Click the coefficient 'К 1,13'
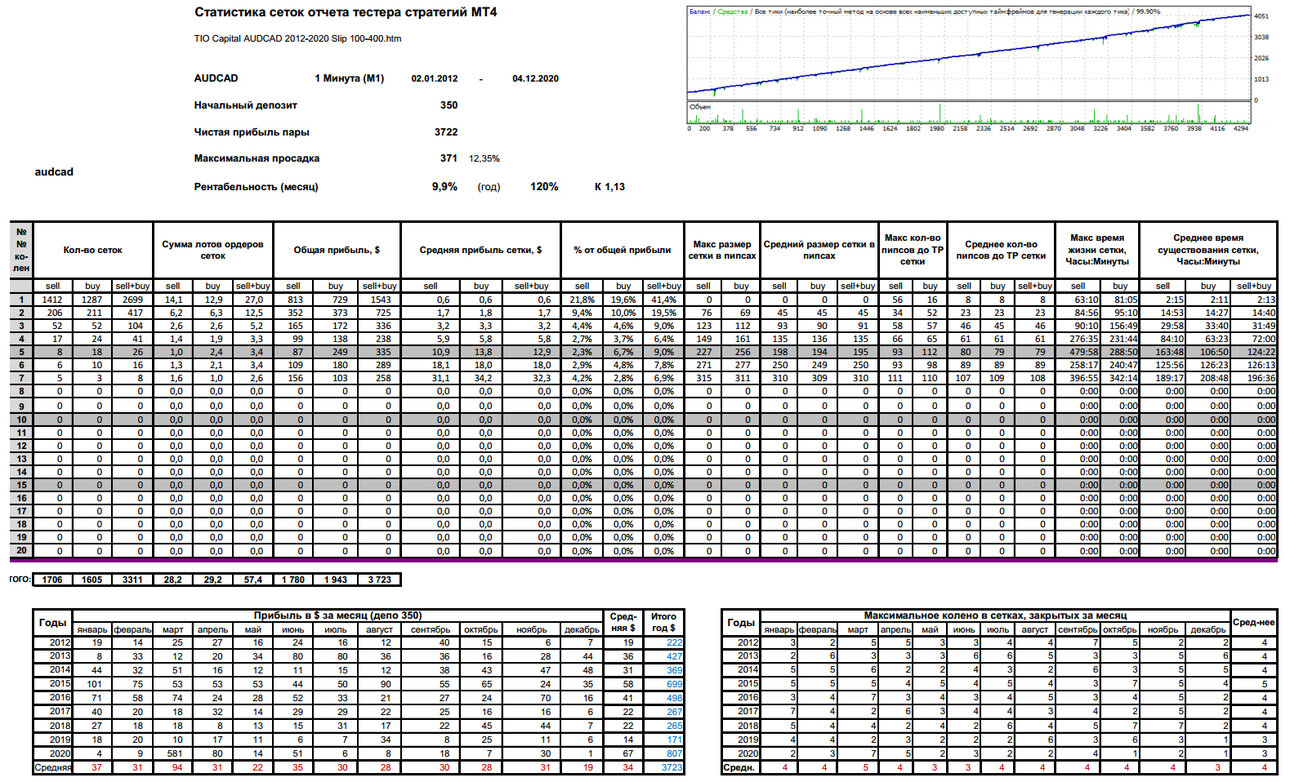This screenshot has height=782, width=1290. pos(610,186)
